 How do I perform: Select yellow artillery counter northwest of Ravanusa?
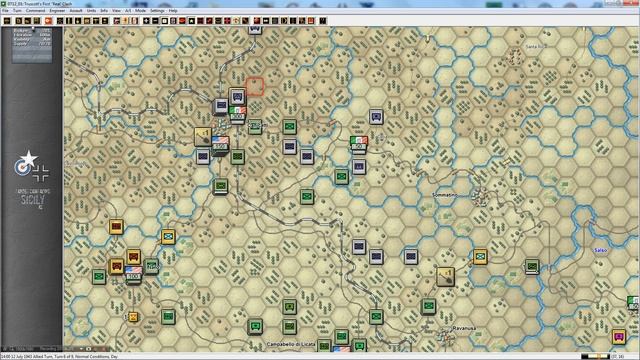tap(445, 276)
